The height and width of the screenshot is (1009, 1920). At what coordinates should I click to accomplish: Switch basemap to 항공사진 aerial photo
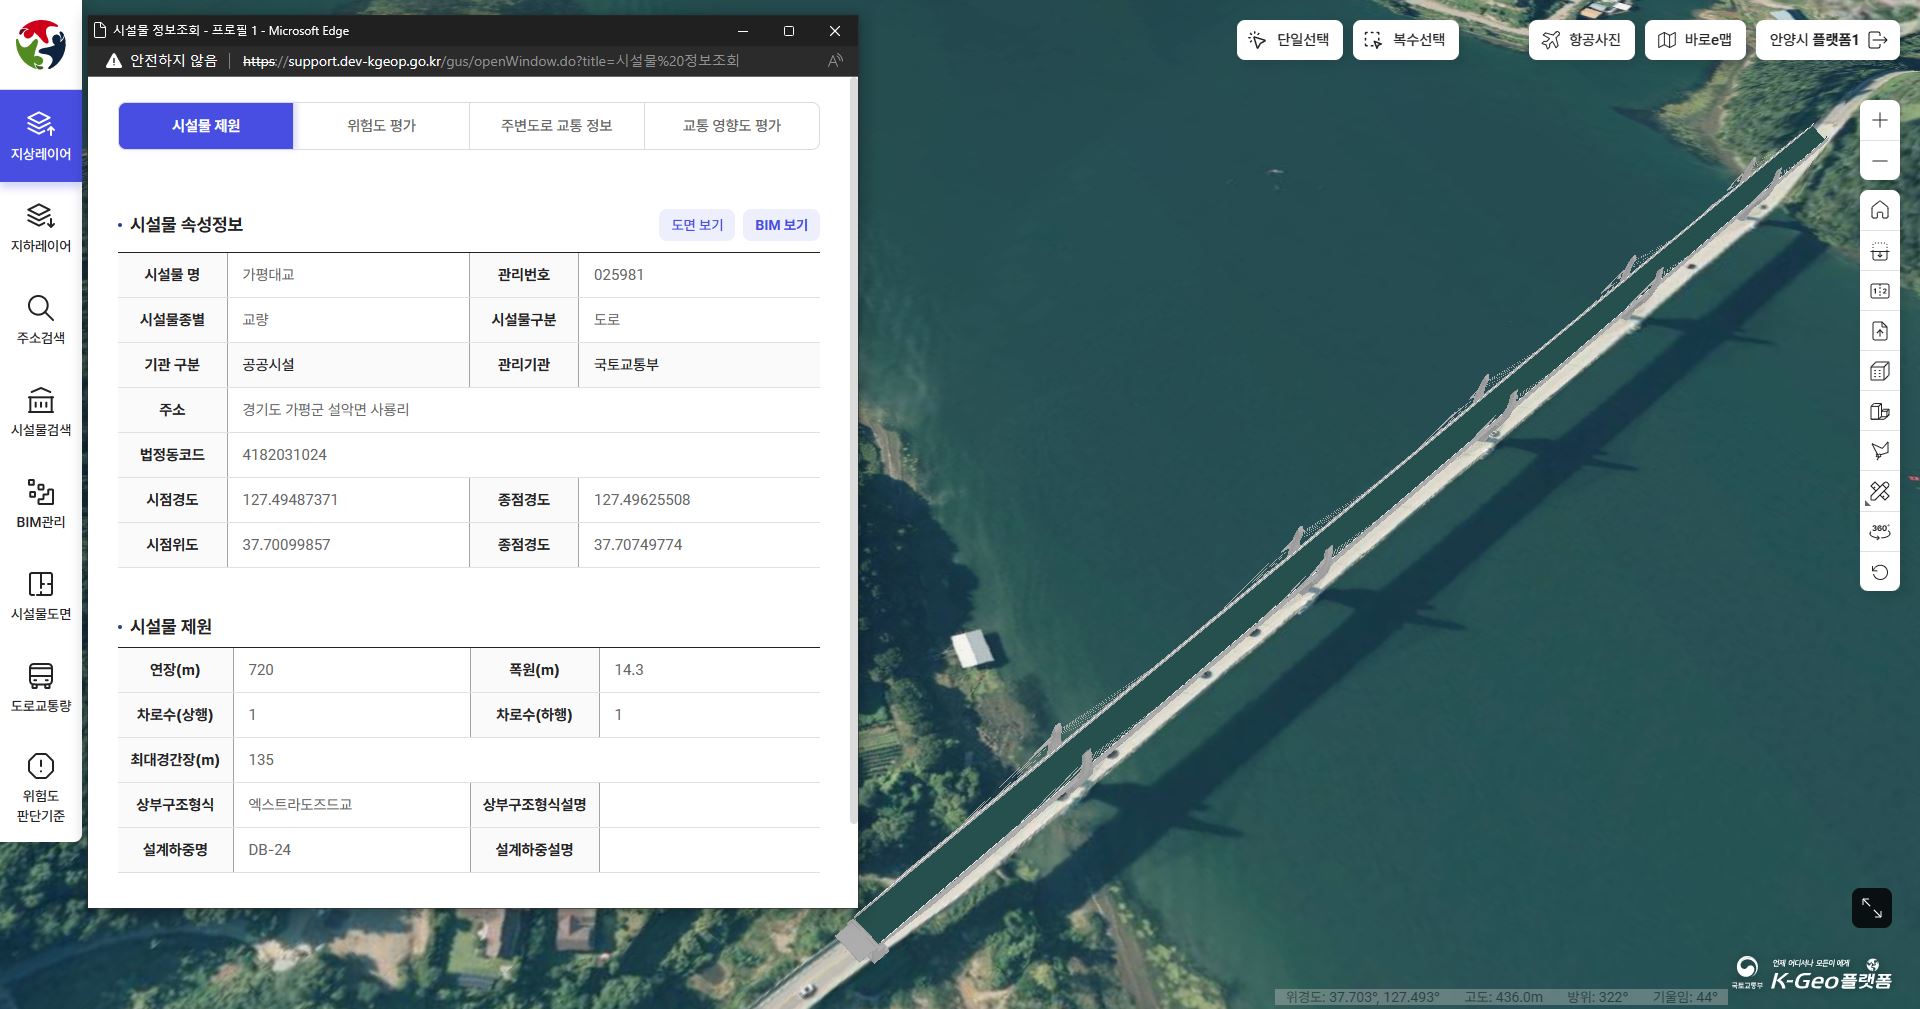pyautogui.click(x=1581, y=40)
